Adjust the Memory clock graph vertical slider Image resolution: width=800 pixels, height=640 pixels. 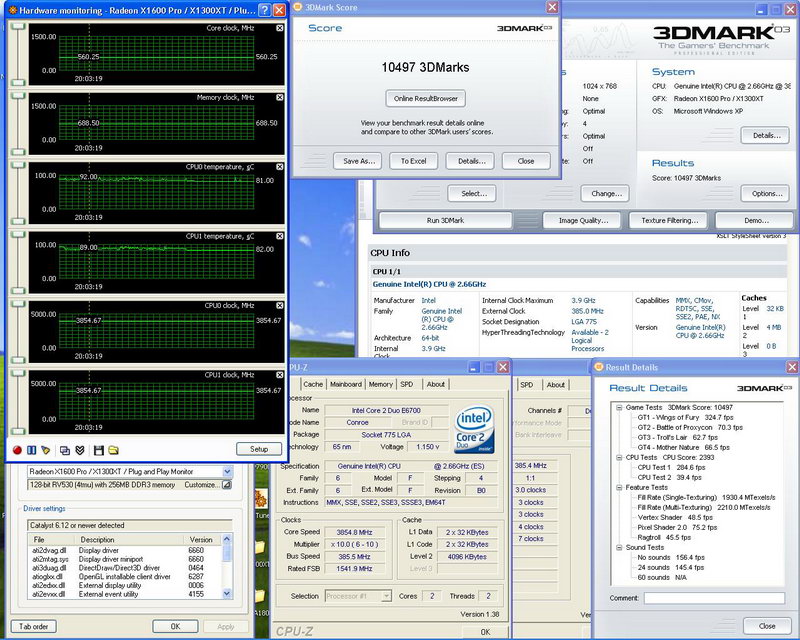18,123
